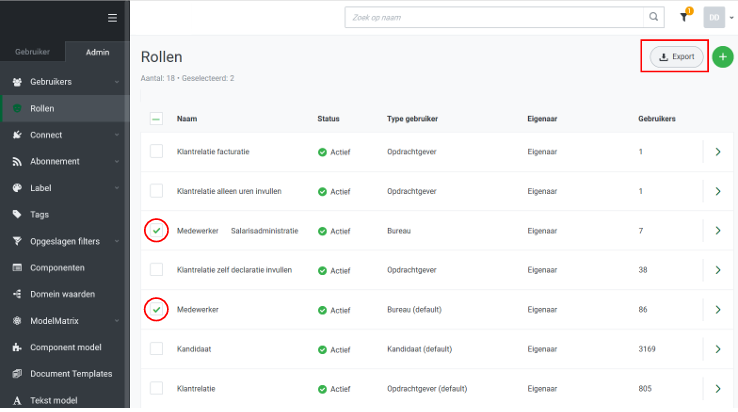Open Document Templates in the sidebar
The height and width of the screenshot is (412, 738).
point(70,374)
